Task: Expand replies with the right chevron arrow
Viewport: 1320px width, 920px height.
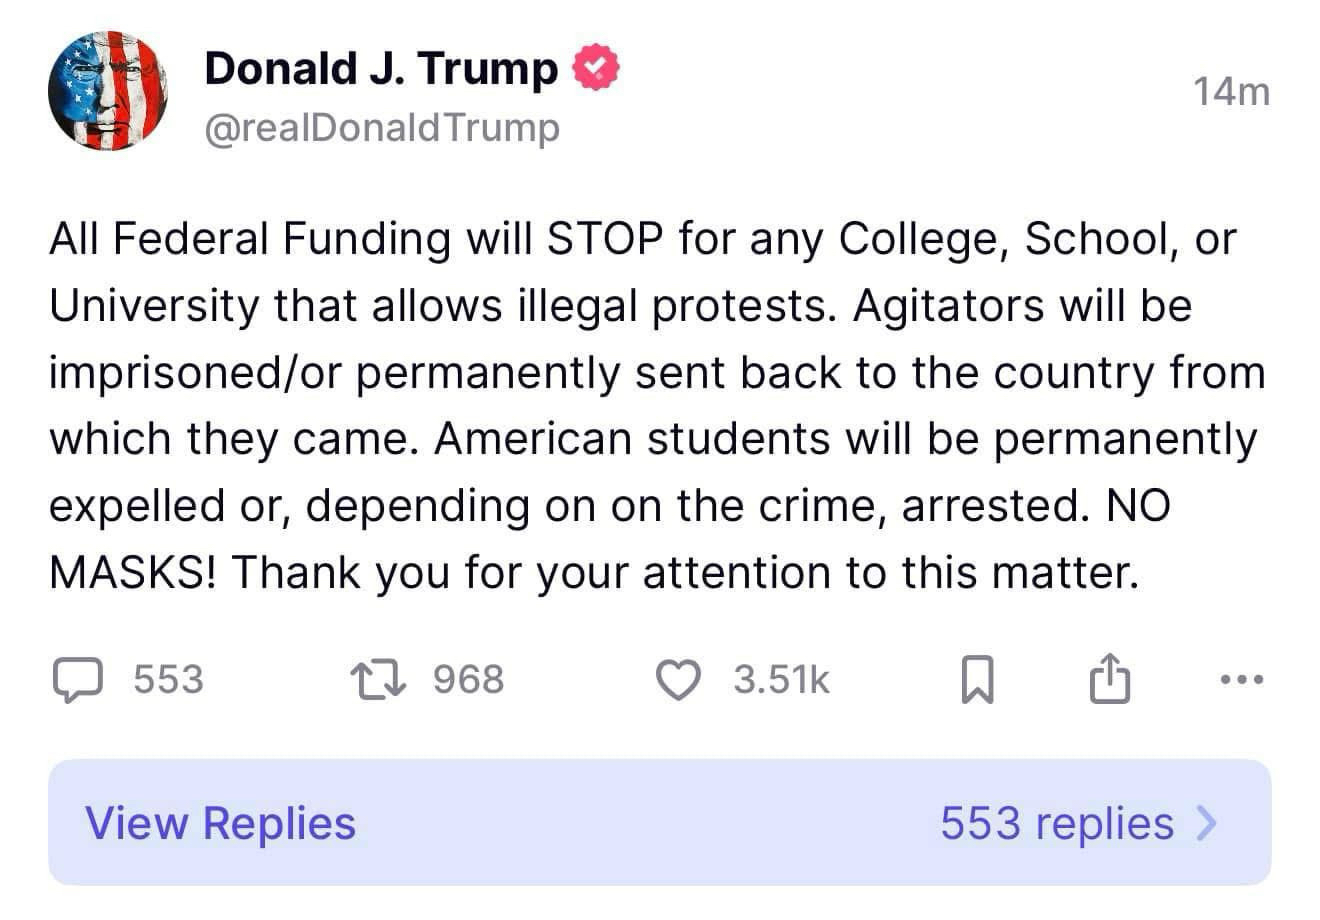Action: pos(1207,823)
